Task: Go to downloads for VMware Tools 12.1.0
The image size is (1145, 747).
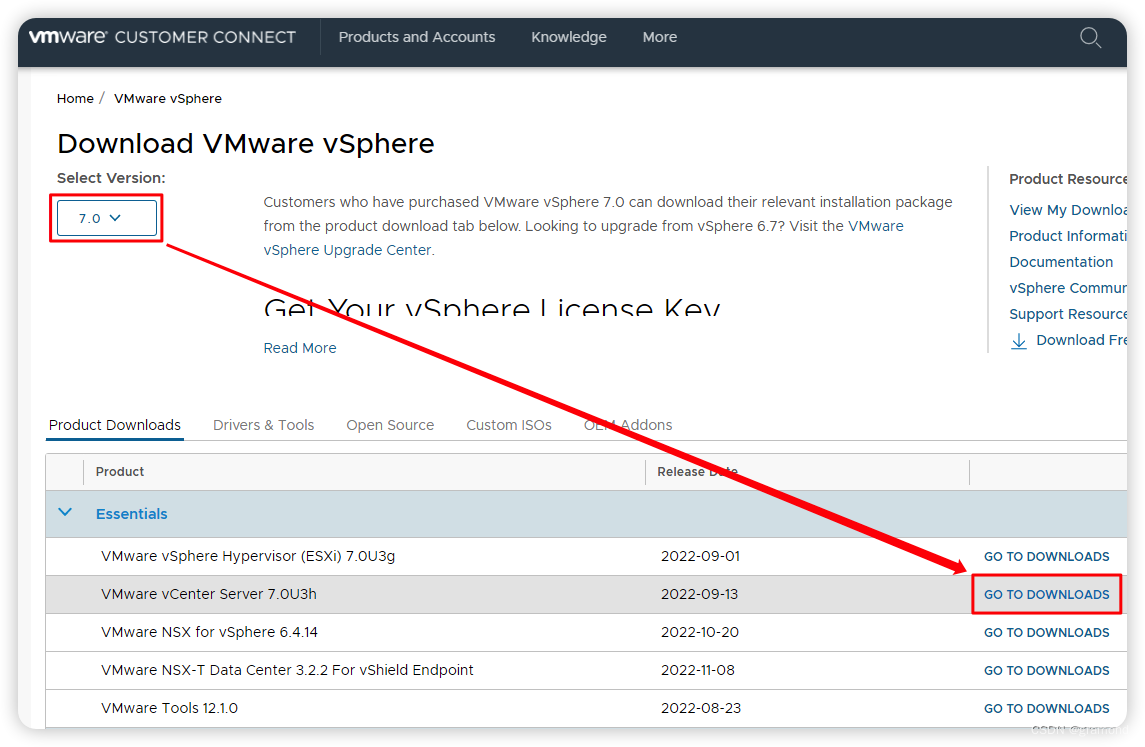Action: coord(1046,708)
